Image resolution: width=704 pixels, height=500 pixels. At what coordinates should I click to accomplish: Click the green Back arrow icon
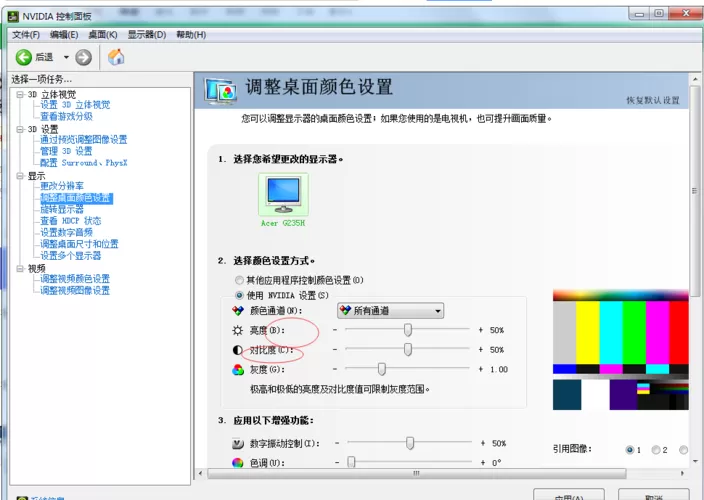(x=23, y=57)
